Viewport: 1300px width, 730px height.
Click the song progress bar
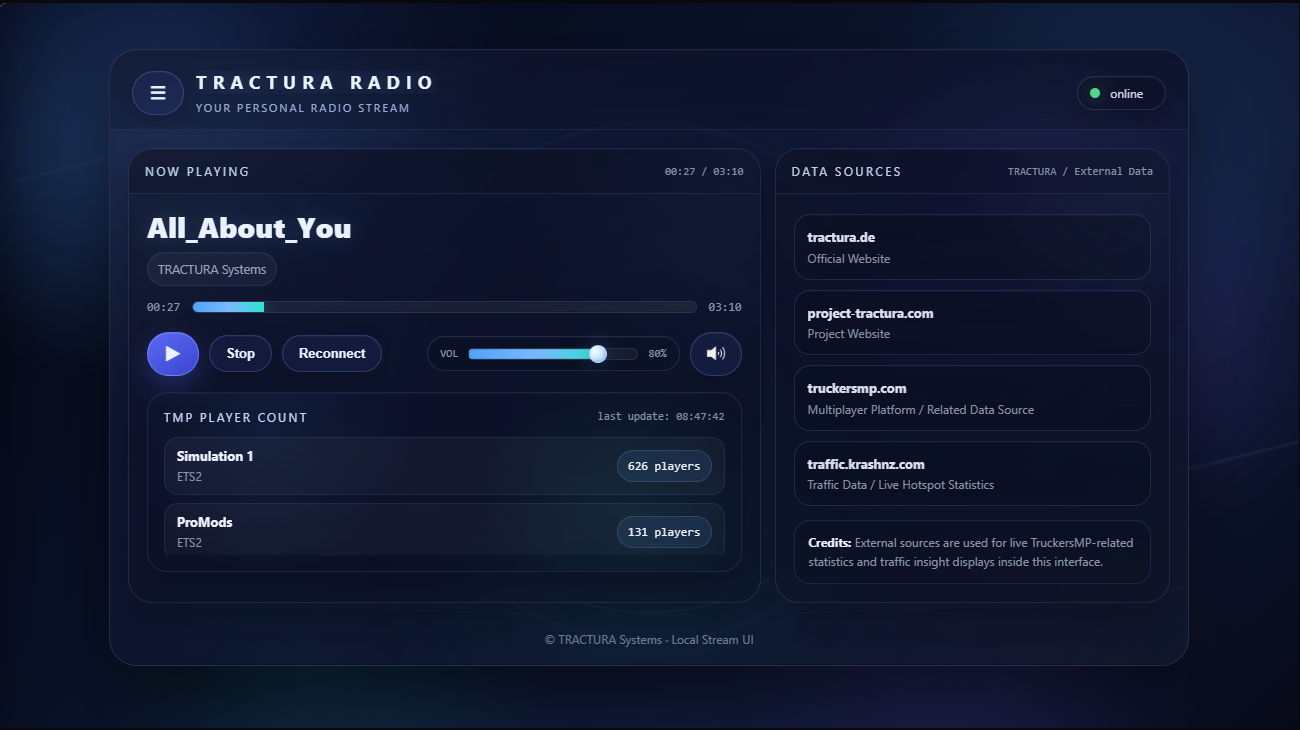444,307
